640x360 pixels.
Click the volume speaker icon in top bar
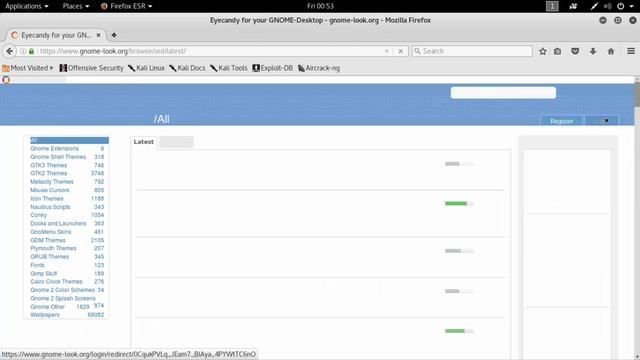(607, 6)
